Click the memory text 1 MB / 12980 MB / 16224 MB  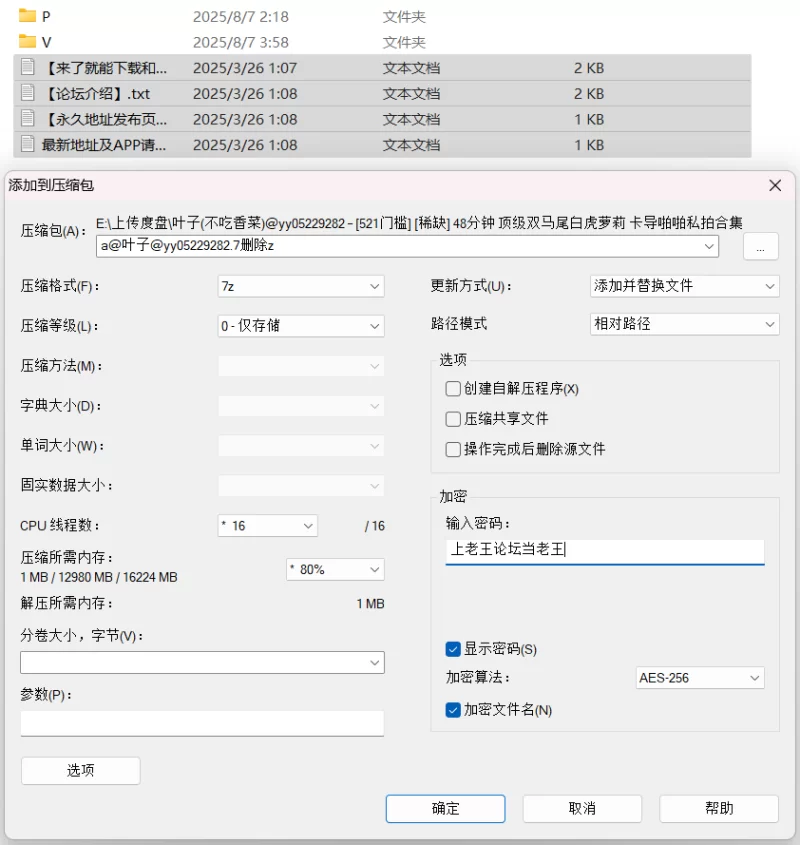(x=99, y=577)
